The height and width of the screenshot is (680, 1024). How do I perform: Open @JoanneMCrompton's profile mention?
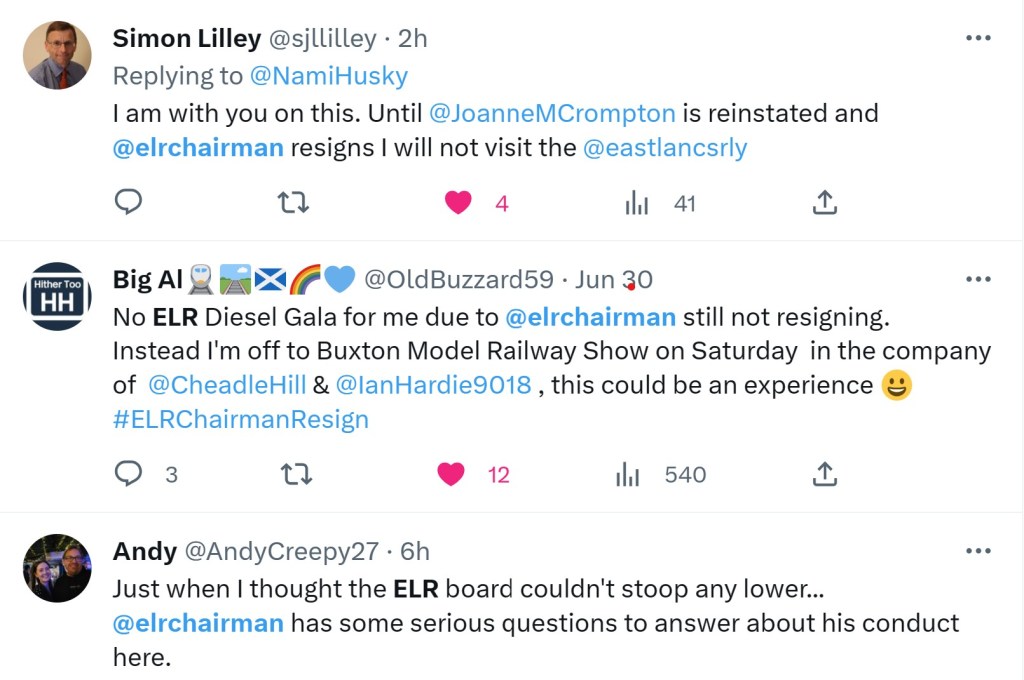tap(552, 113)
